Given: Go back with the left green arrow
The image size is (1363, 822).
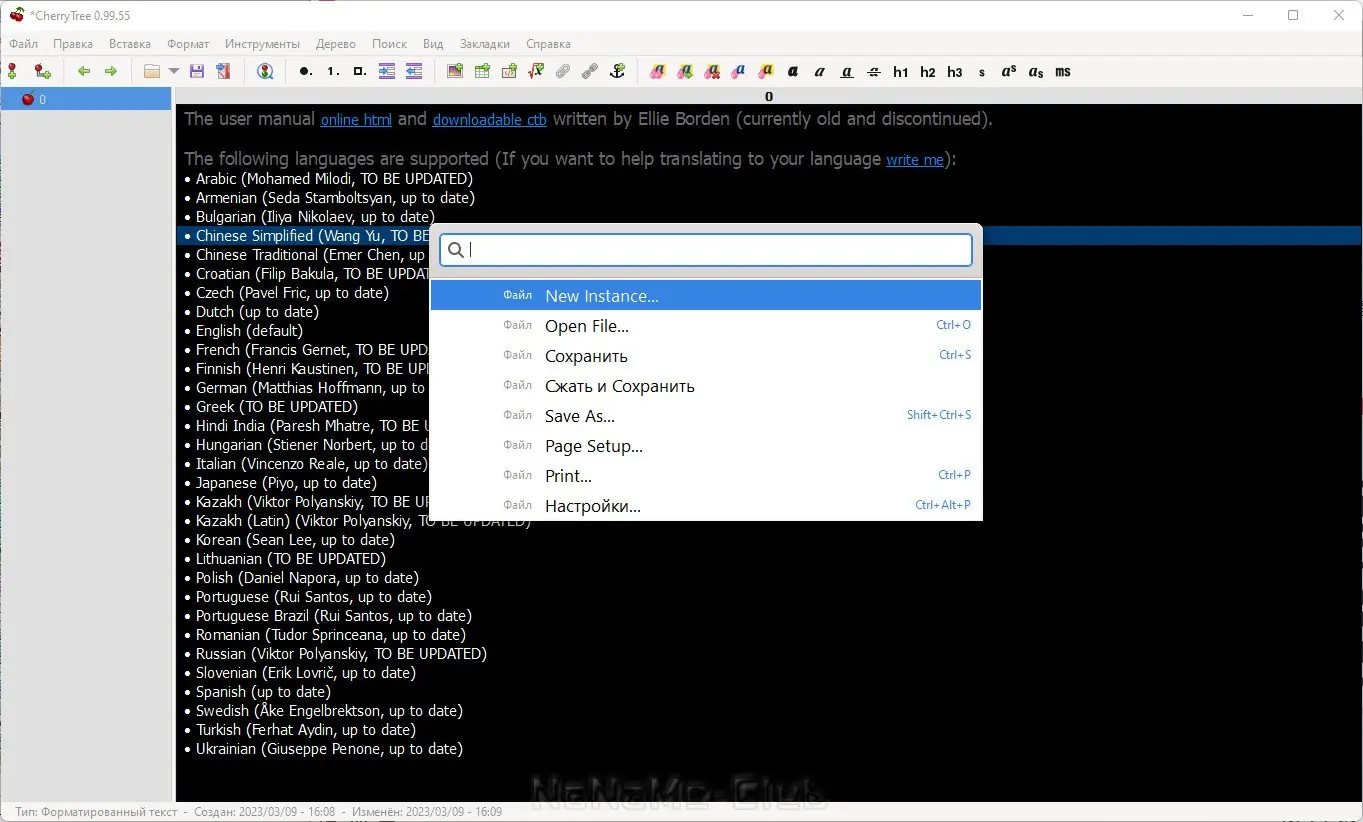Looking at the screenshot, I should click(x=84, y=72).
